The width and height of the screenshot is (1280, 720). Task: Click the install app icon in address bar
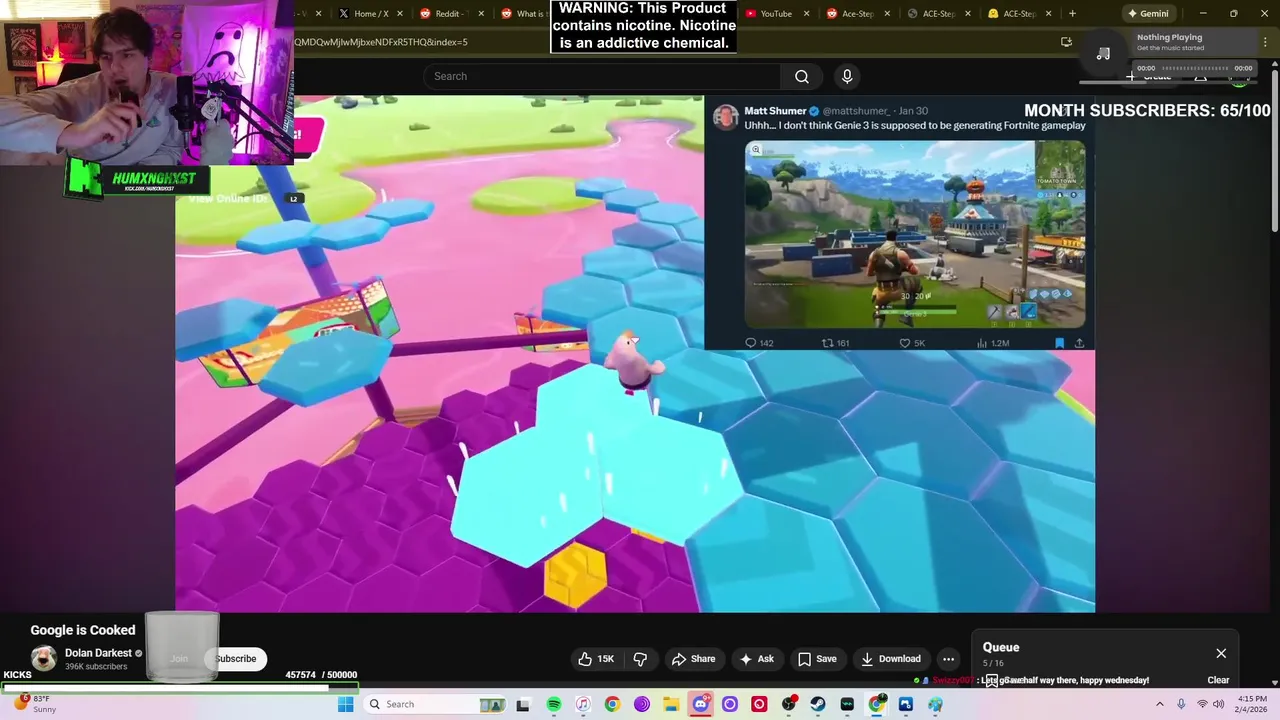(x=1066, y=42)
